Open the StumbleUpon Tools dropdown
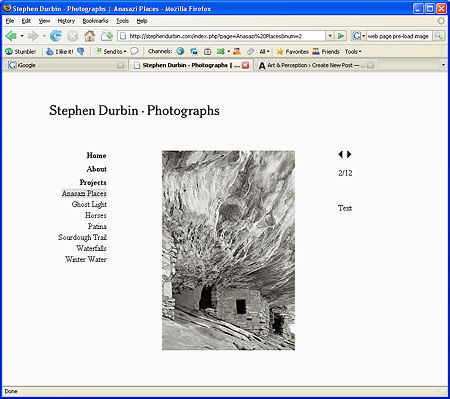 tap(353, 51)
